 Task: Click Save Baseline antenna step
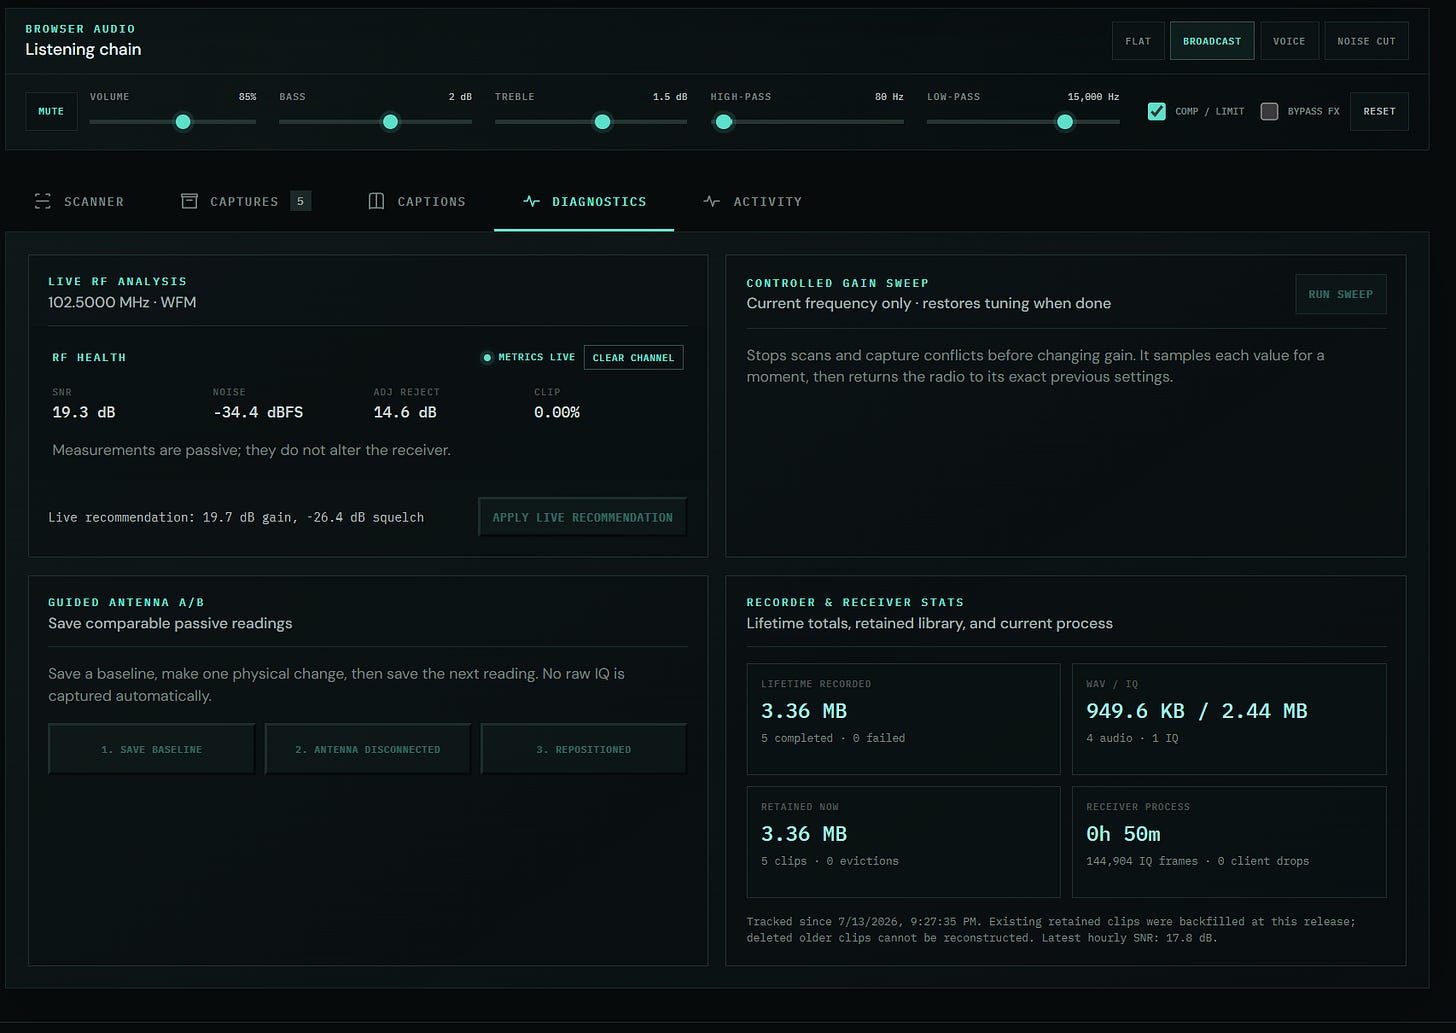(151, 749)
